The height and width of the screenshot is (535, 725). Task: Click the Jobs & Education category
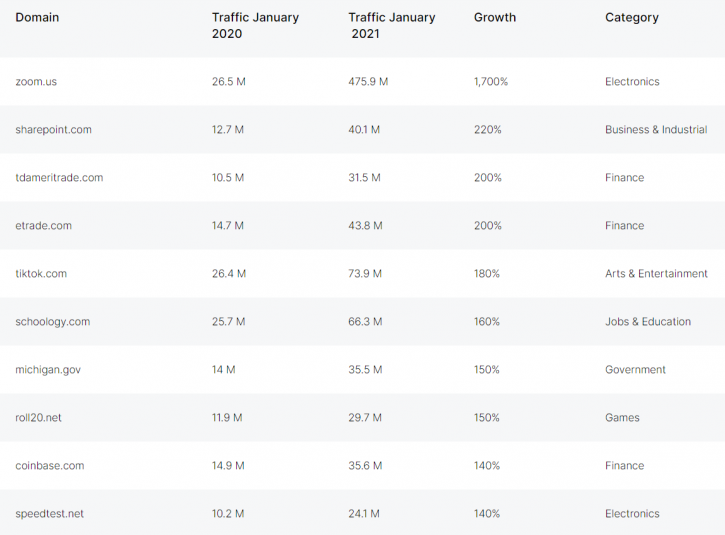pos(648,322)
